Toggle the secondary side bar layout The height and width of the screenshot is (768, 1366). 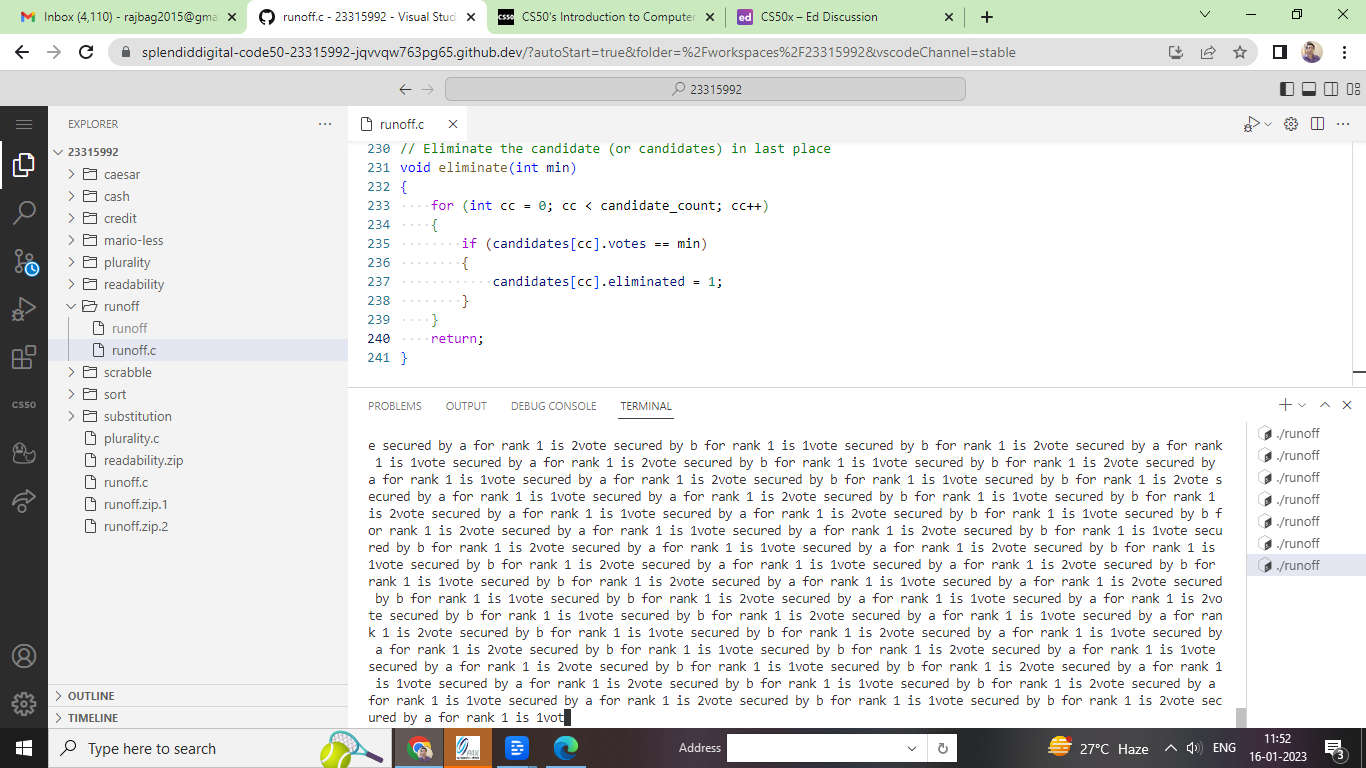coord(1331,89)
